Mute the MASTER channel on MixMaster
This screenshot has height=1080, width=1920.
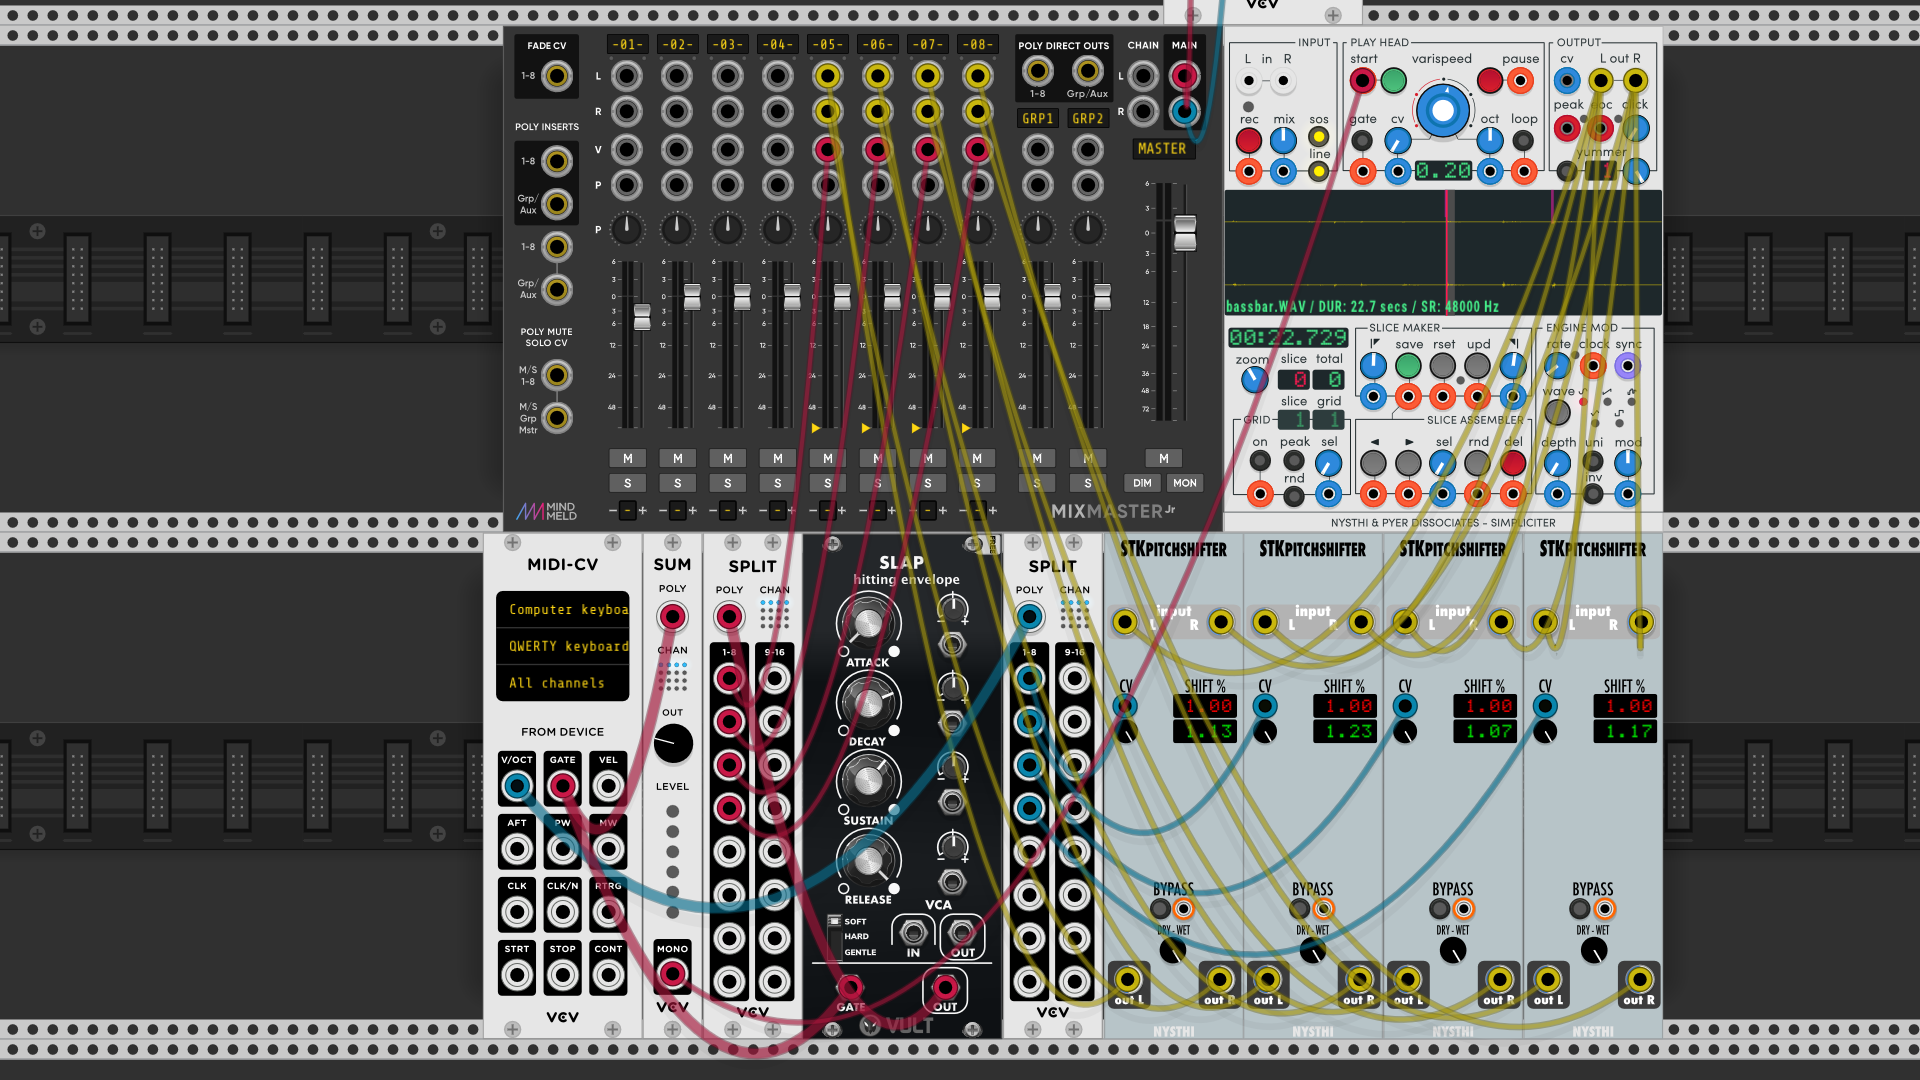1164,458
